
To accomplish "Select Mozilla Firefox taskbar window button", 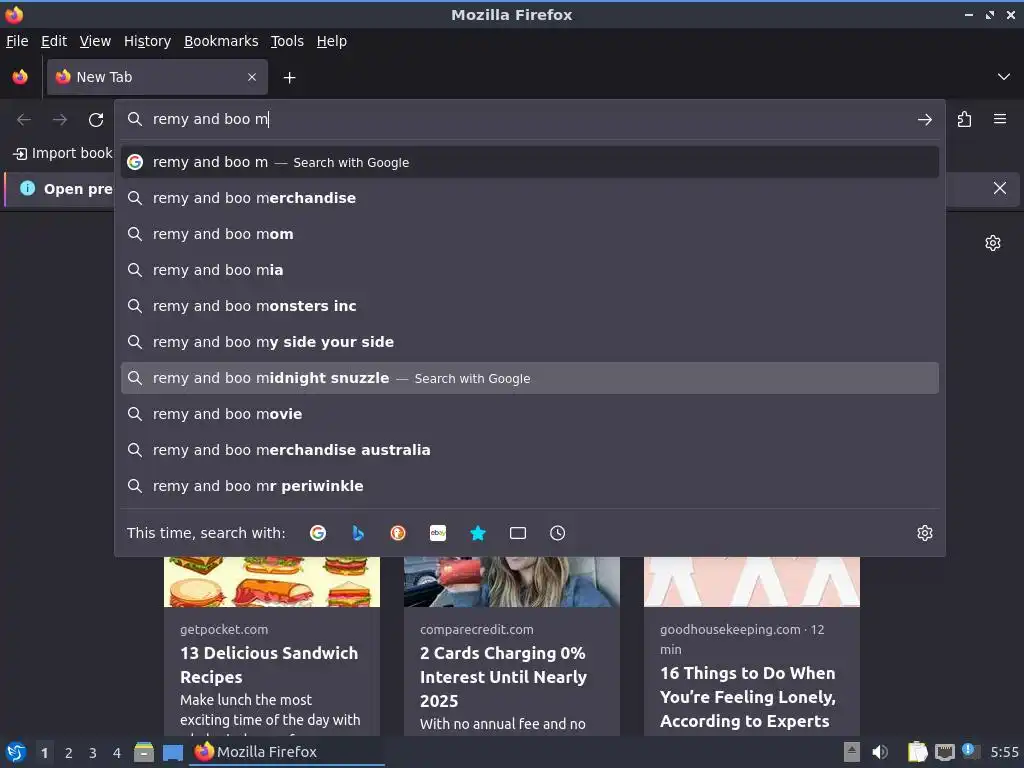I will click(287, 752).
